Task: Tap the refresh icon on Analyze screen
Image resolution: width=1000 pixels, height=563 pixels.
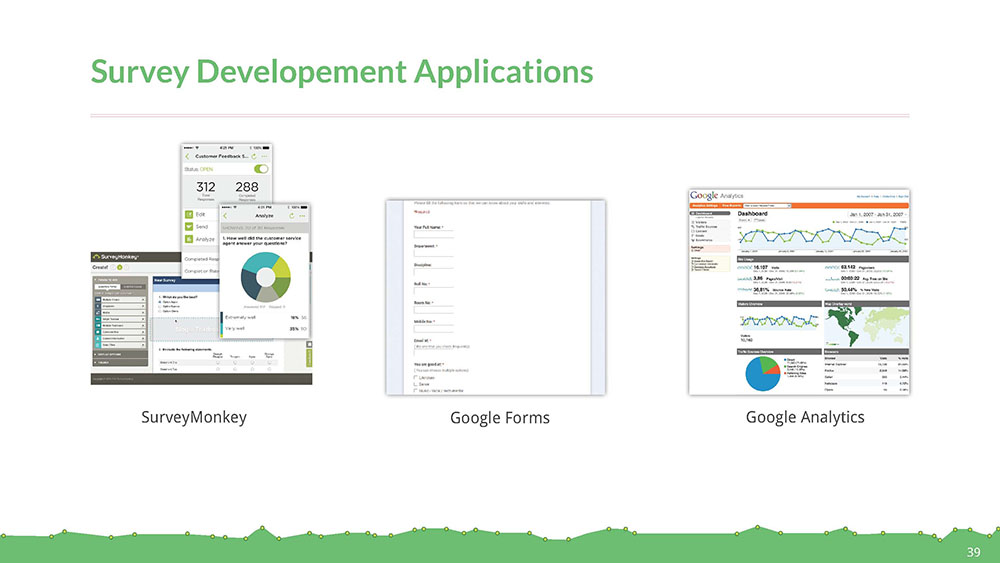Action: pyautogui.click(x=291, y=216)
